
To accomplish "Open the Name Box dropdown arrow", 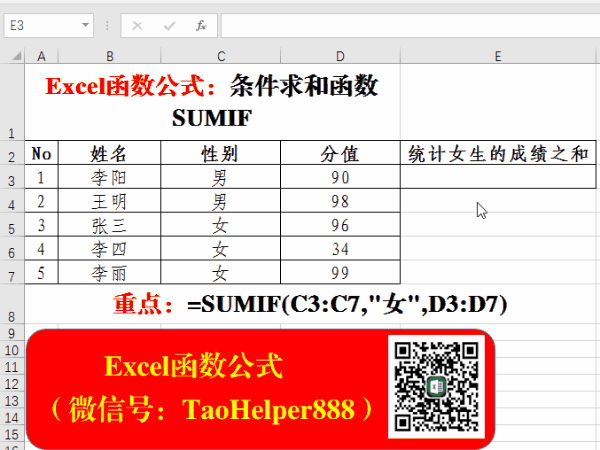I will 85,25.
